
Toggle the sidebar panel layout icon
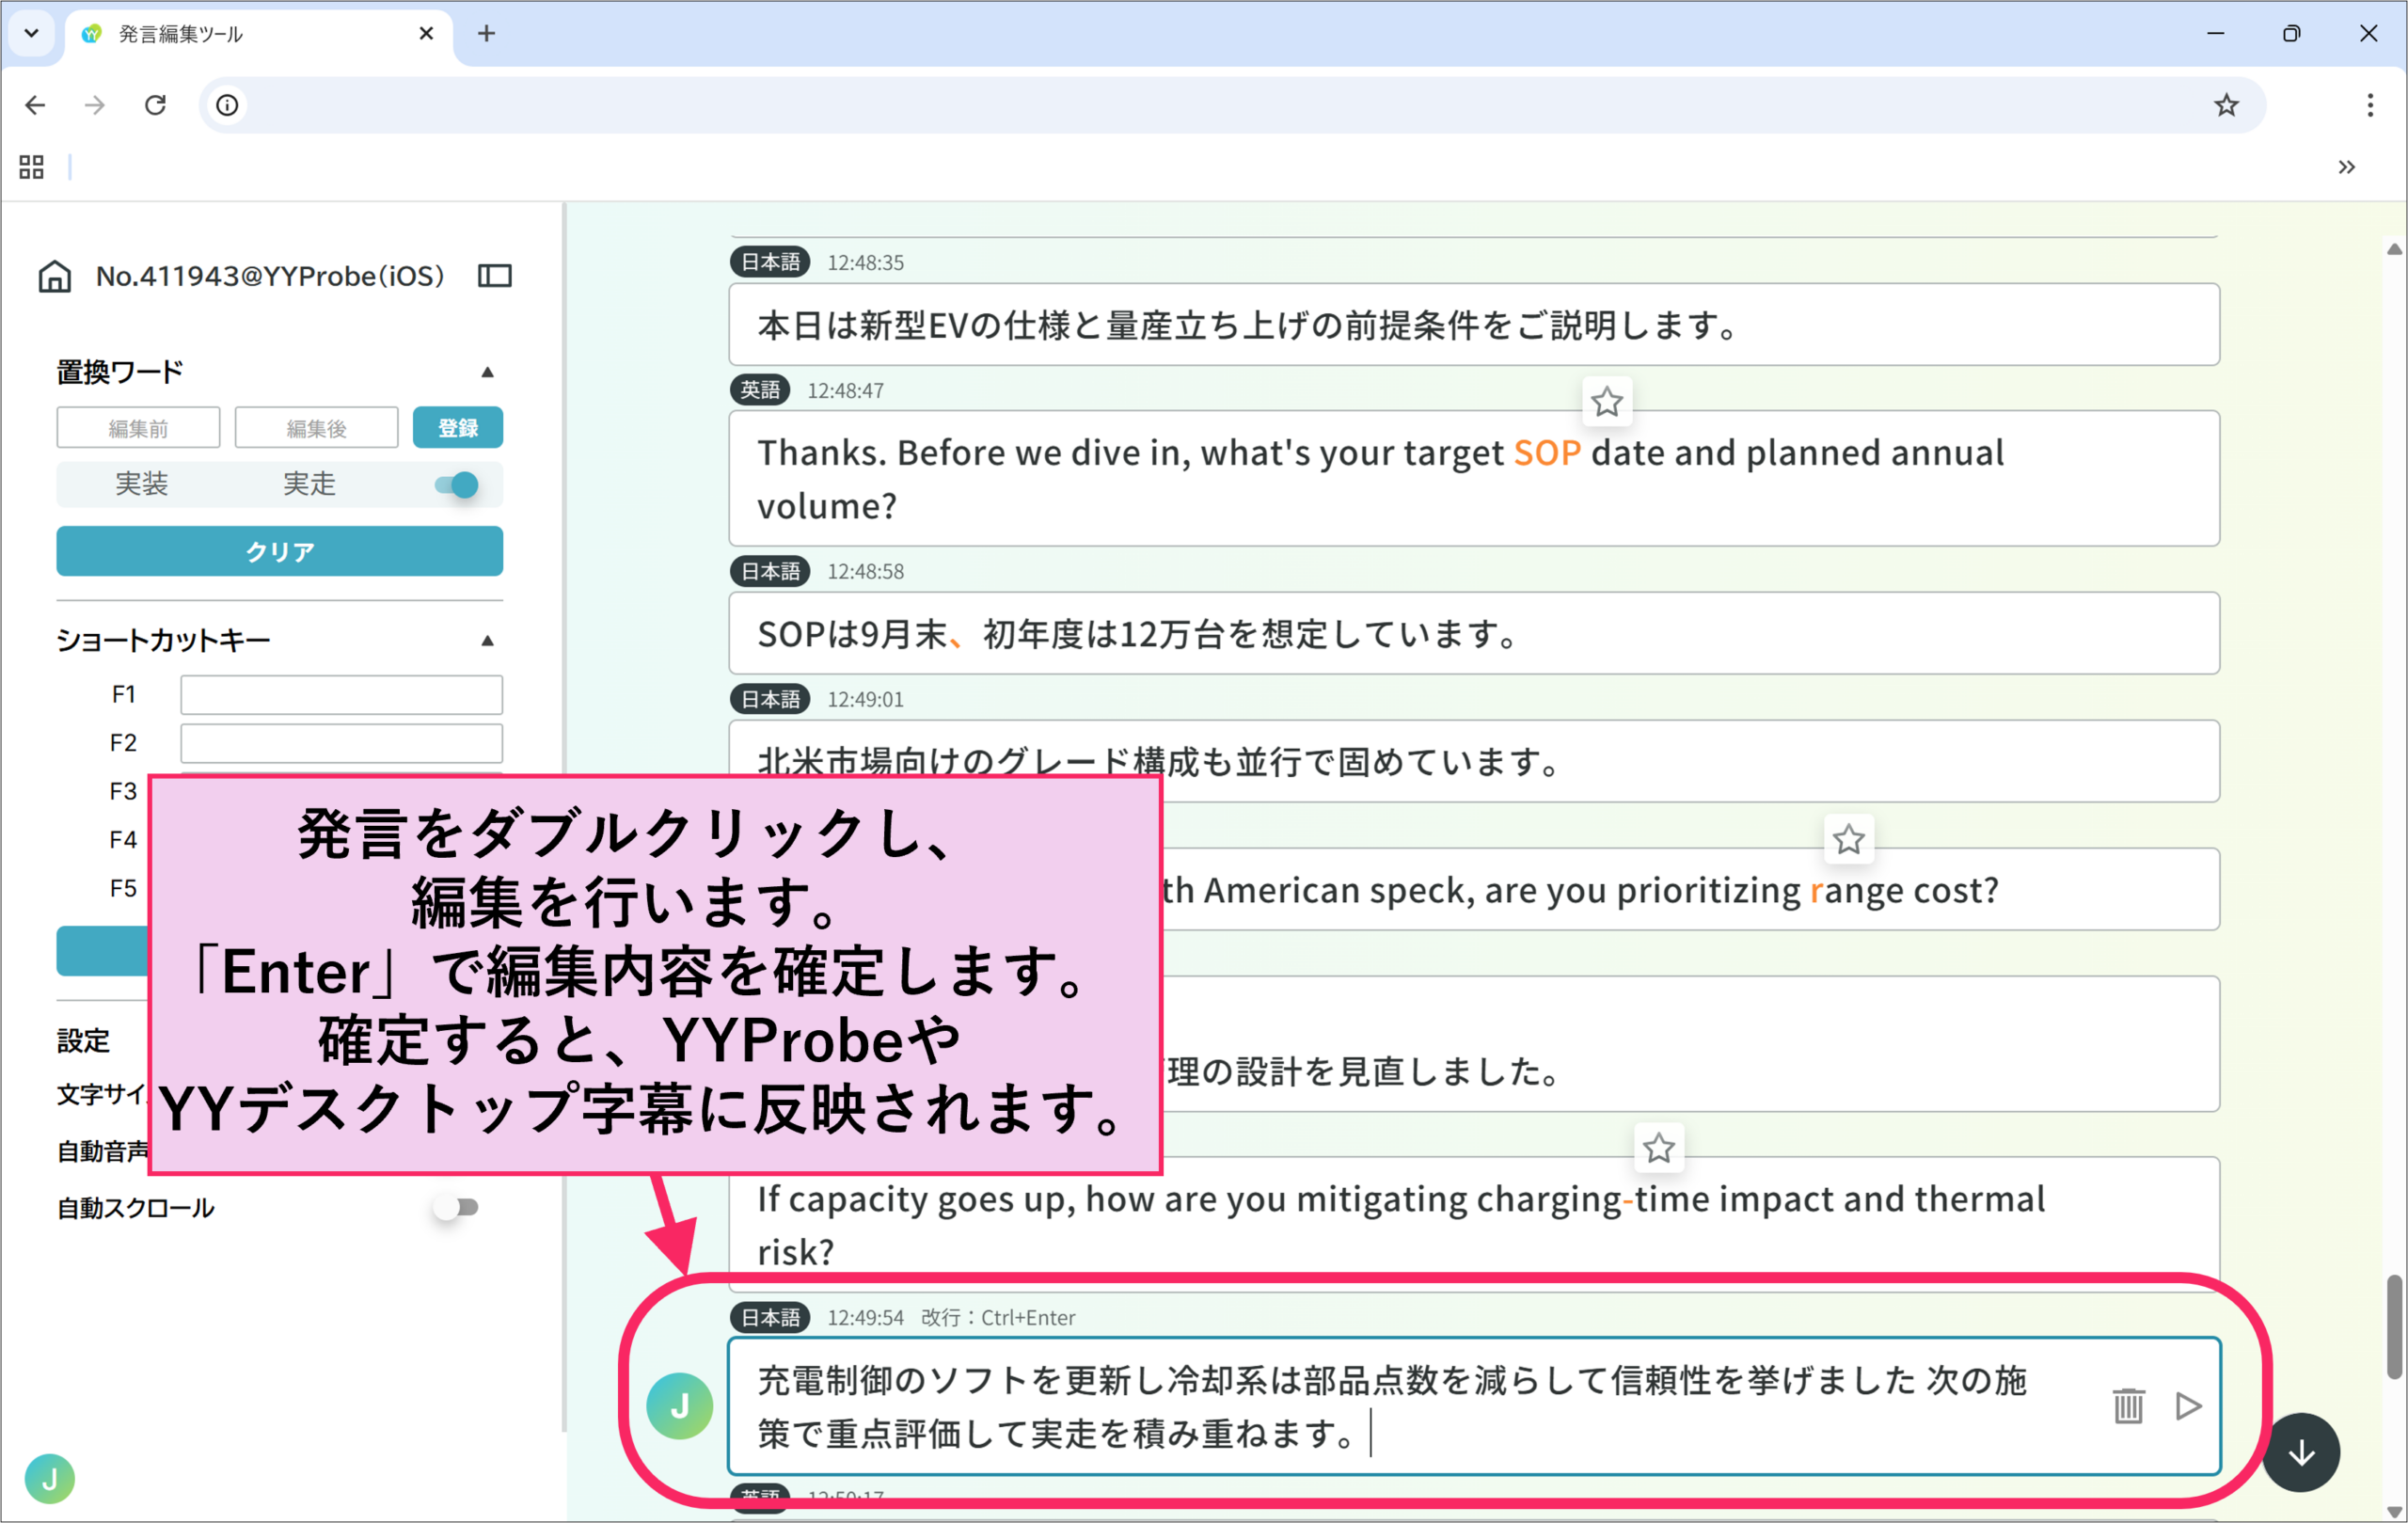tap(495, 276)
